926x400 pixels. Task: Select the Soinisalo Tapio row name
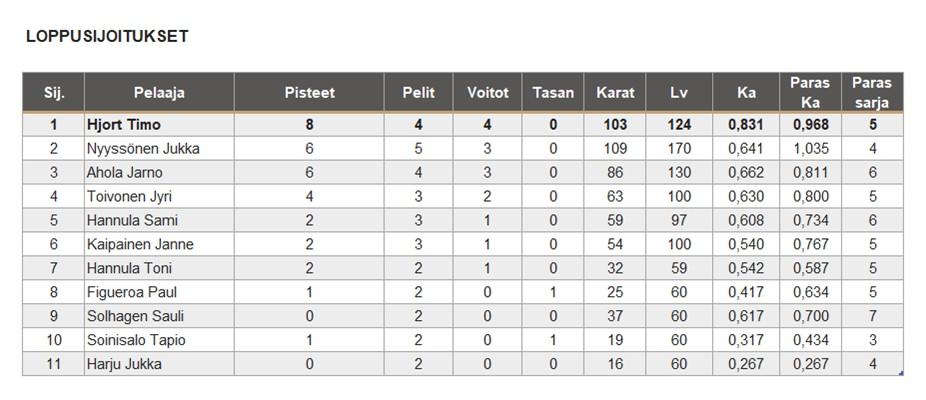pos(136,341)
